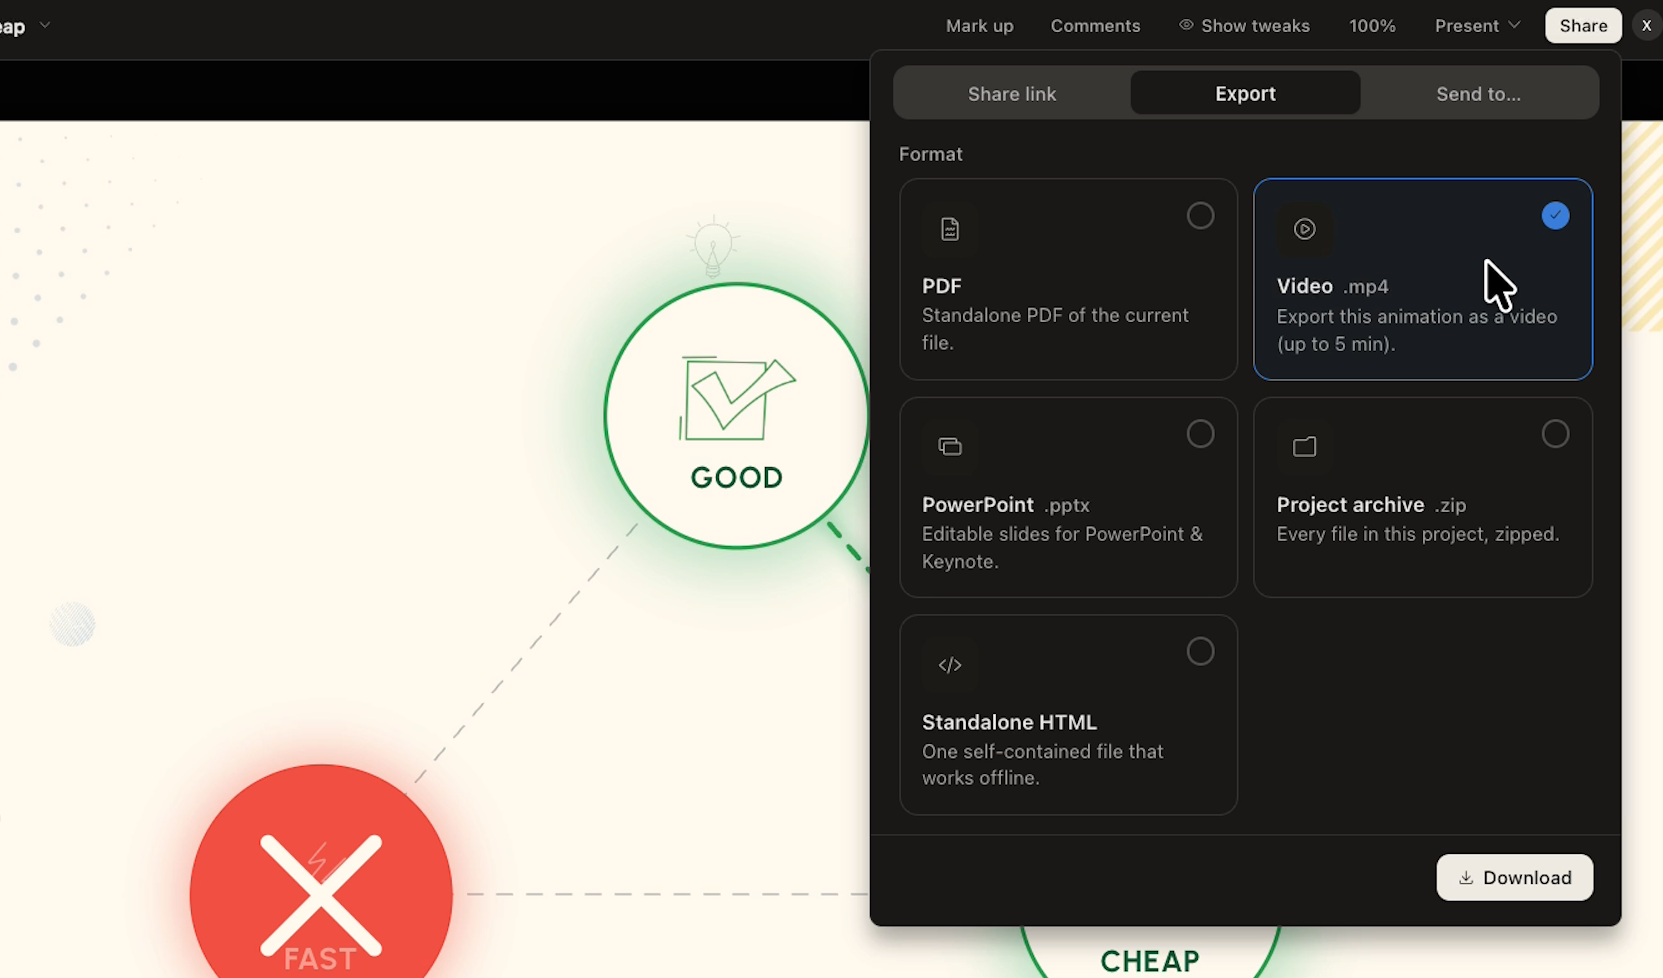Click the Standalone HTML code icon

tap(950, 665)
